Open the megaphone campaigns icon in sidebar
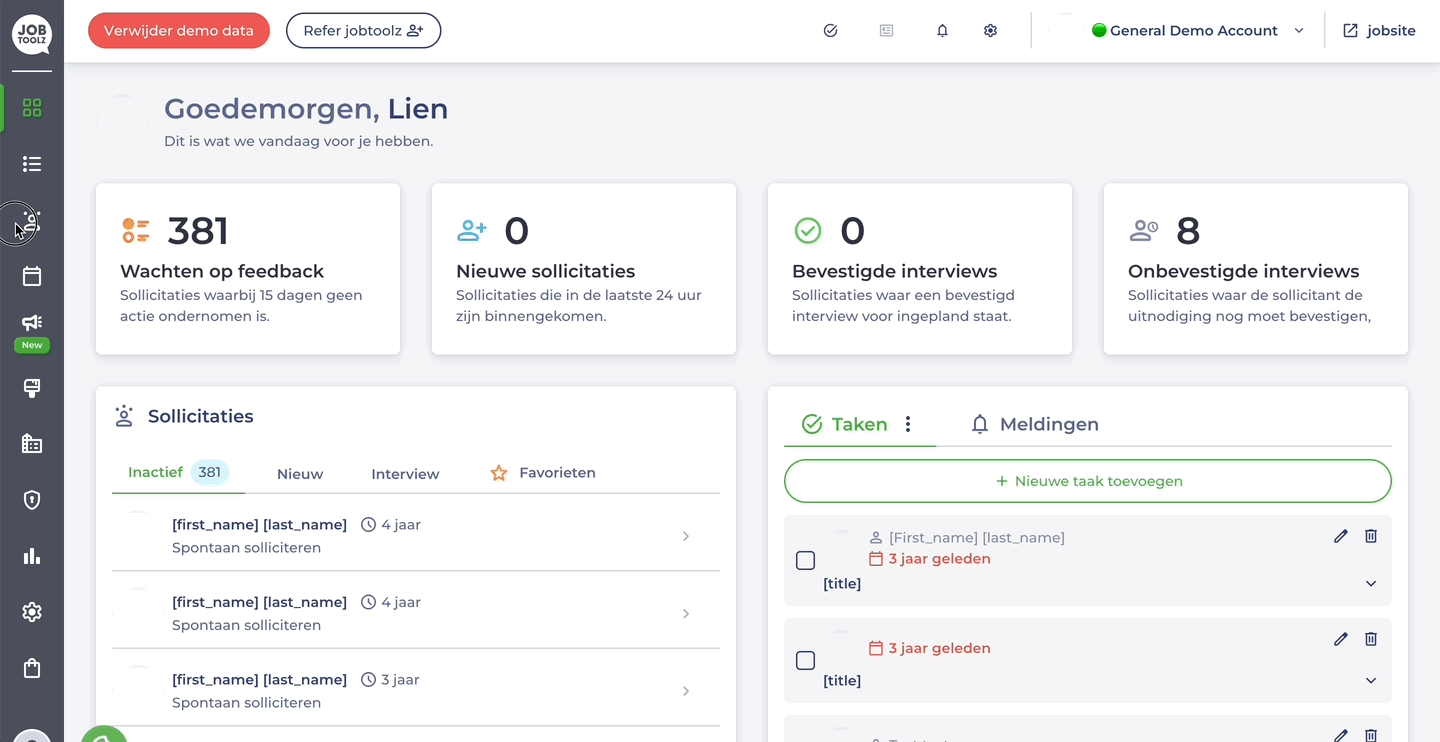Image resolution: width=1440 pixels, height=742 pixels. (x=32, y=323)
